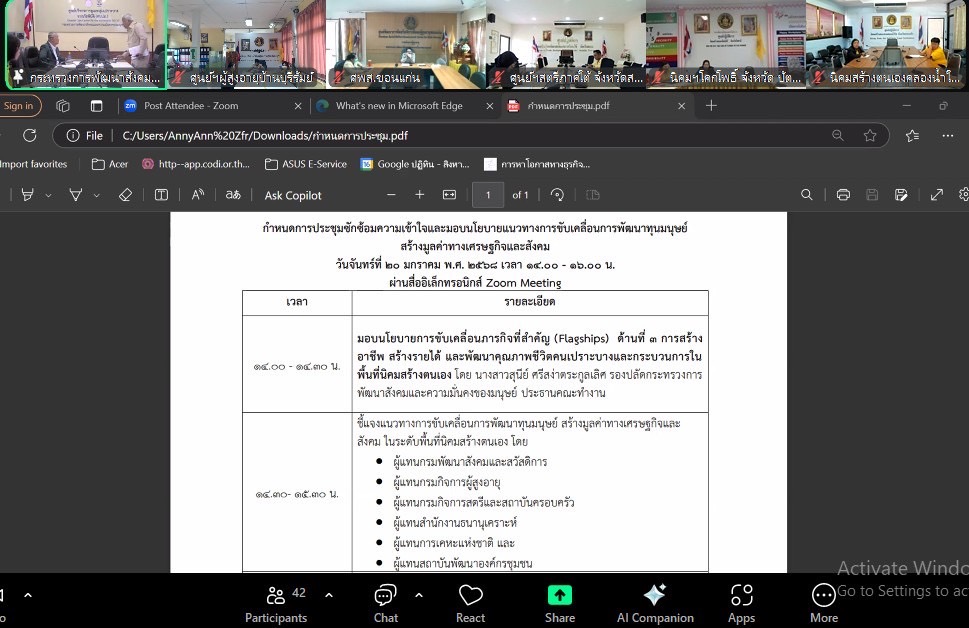Click the React heart icon

[470, 603]
